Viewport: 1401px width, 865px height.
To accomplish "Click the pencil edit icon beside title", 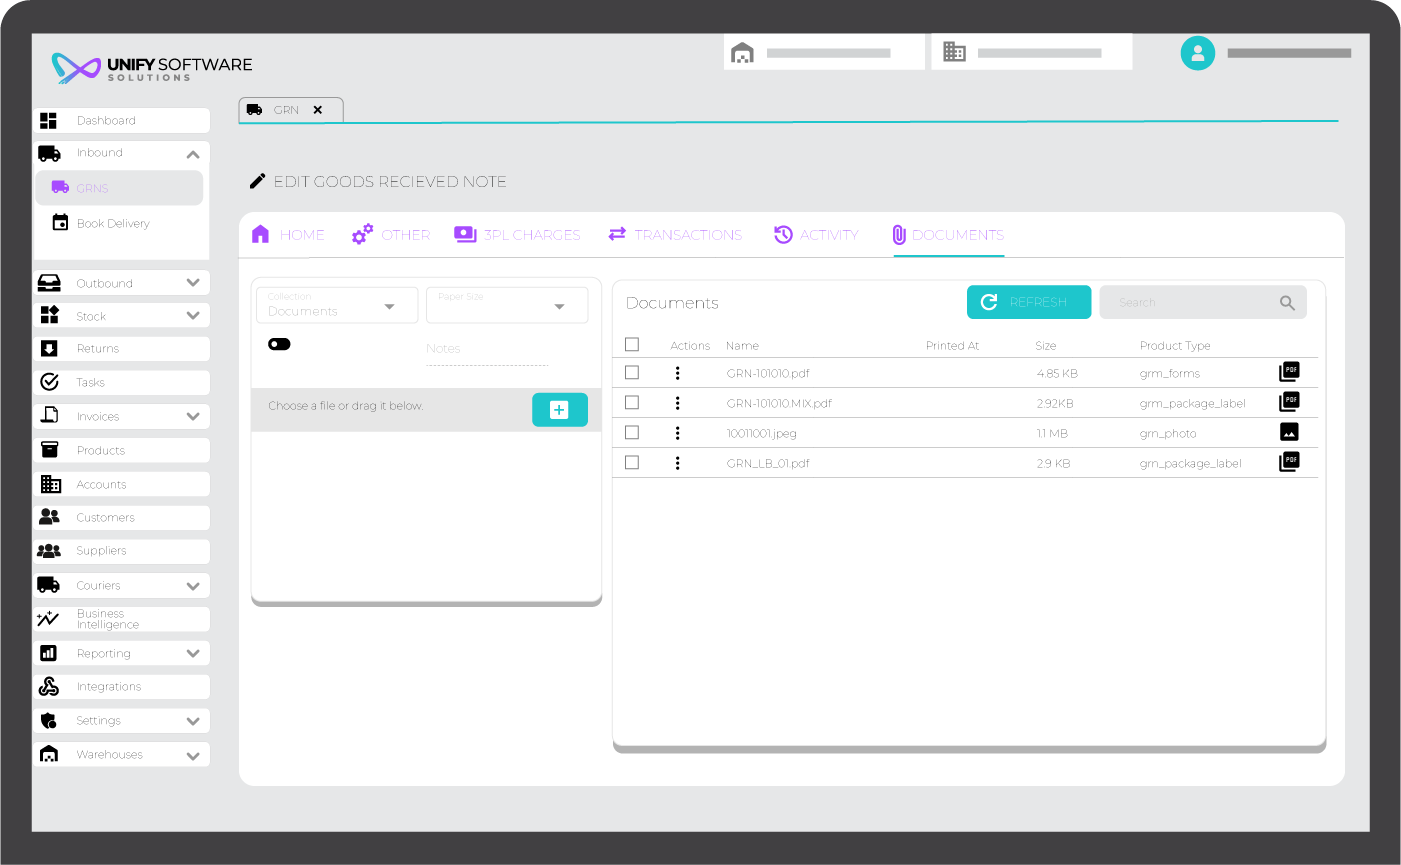I will [x=257, y=181].
